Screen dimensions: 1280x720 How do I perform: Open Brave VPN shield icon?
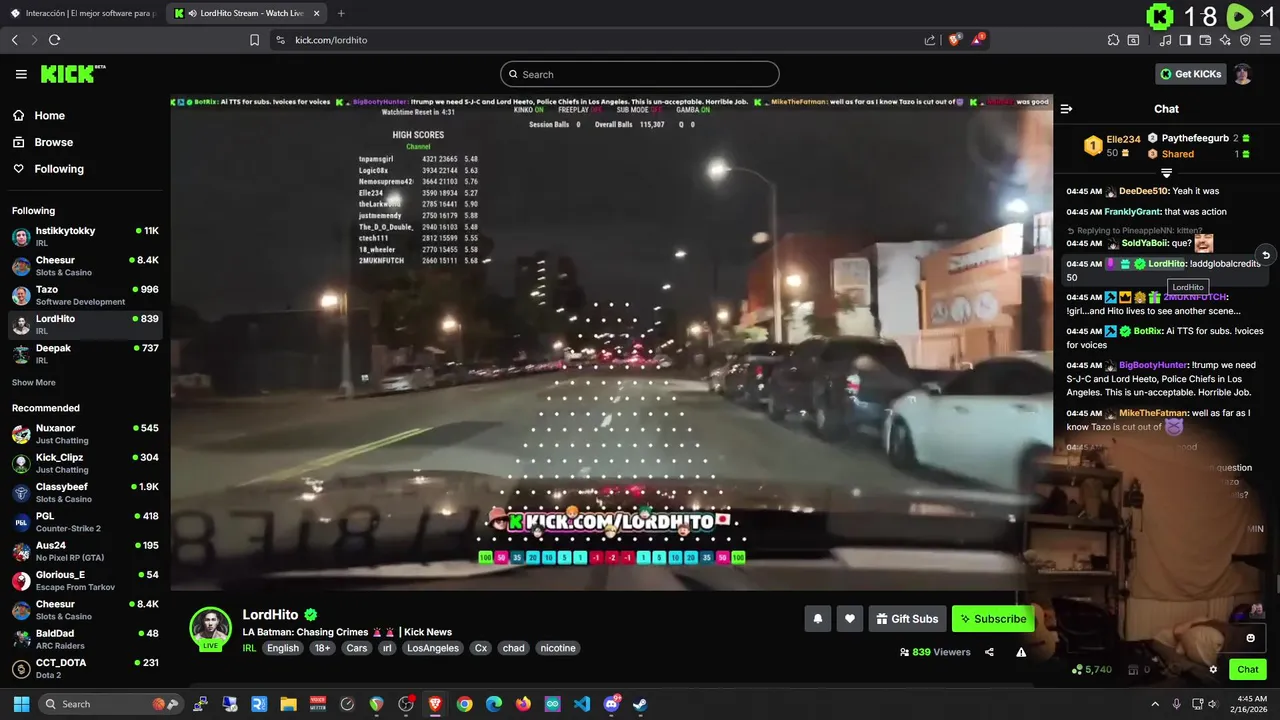coord(1245,40)
